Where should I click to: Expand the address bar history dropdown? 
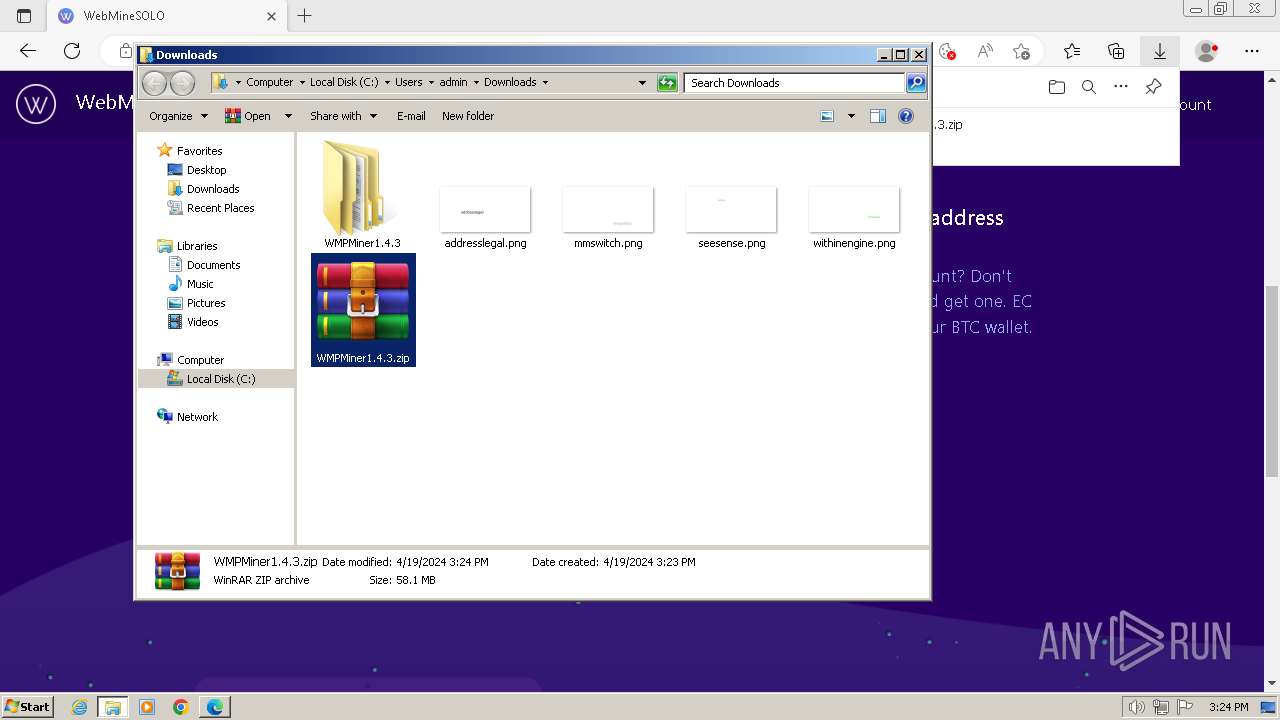pyautogui.click(x=642, y=83)
